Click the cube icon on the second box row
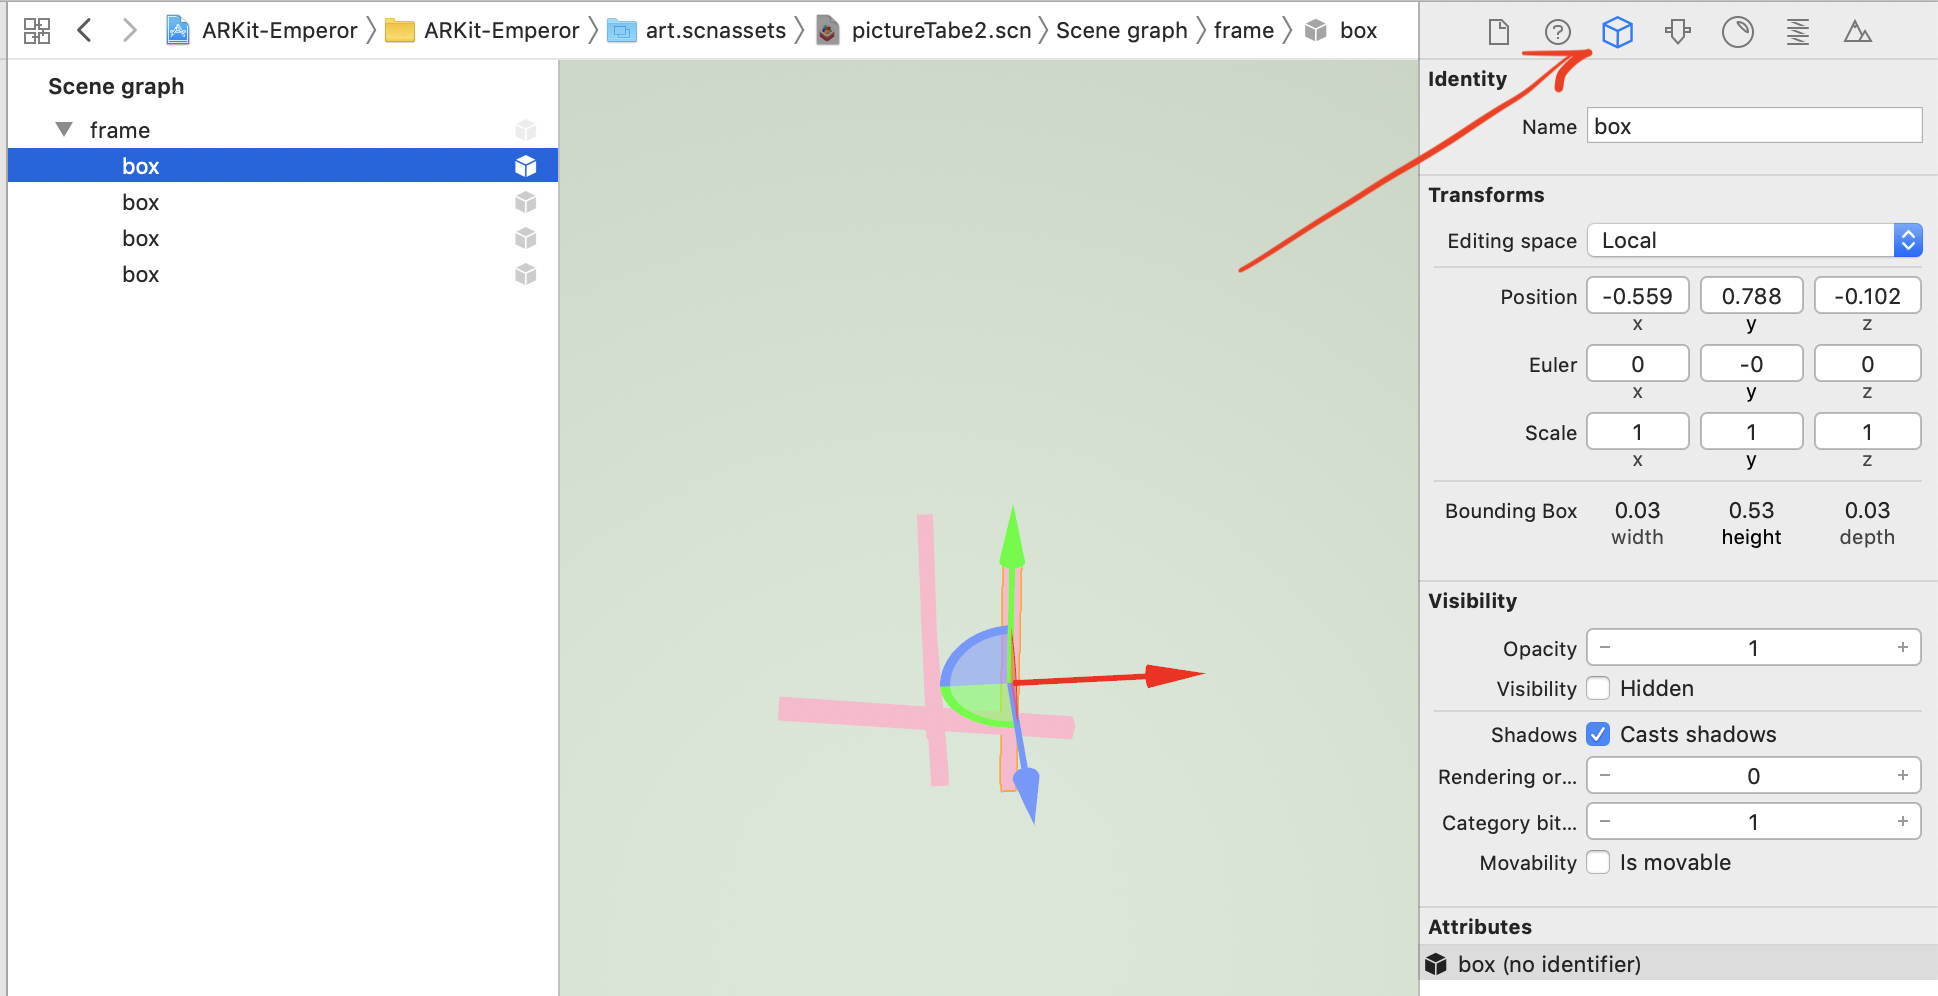 click(x=526, y=202)
